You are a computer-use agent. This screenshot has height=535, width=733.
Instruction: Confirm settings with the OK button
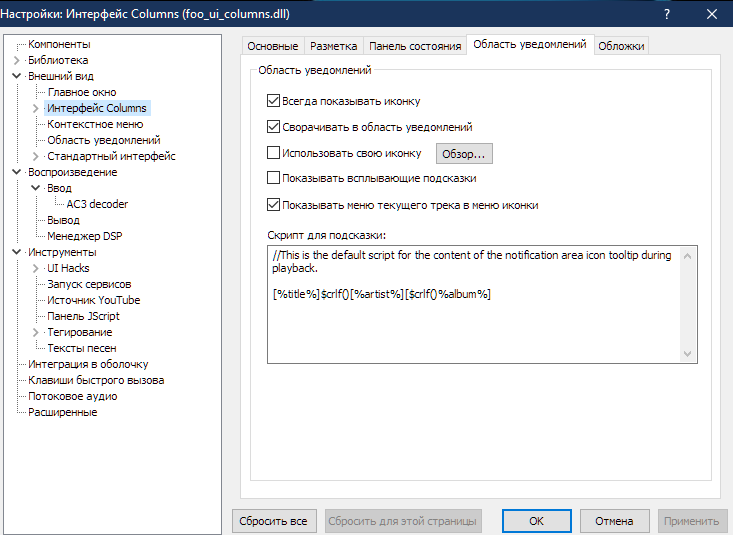(x=536, y=521)
